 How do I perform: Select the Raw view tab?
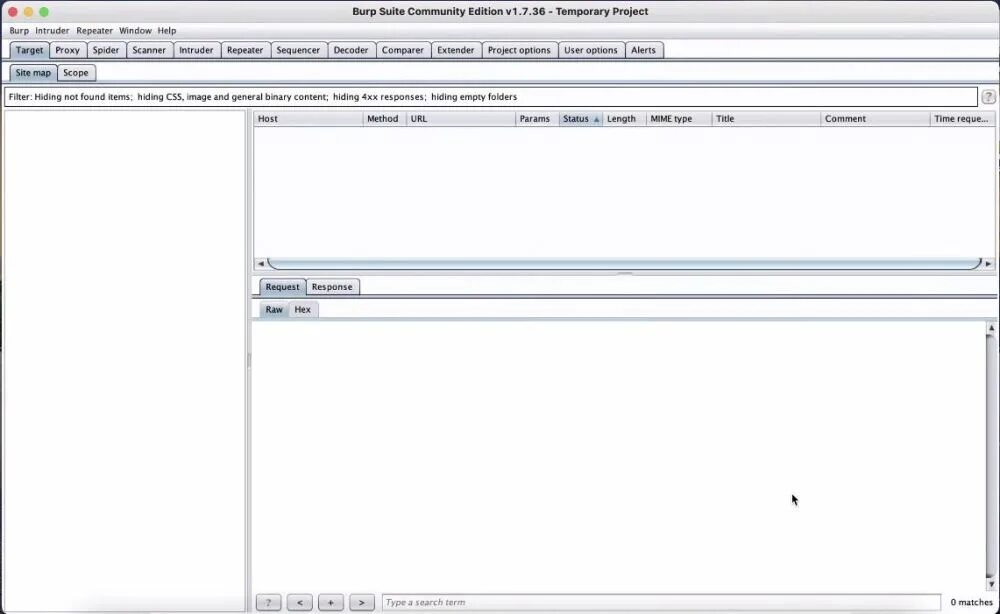click(x=274, y=309)
